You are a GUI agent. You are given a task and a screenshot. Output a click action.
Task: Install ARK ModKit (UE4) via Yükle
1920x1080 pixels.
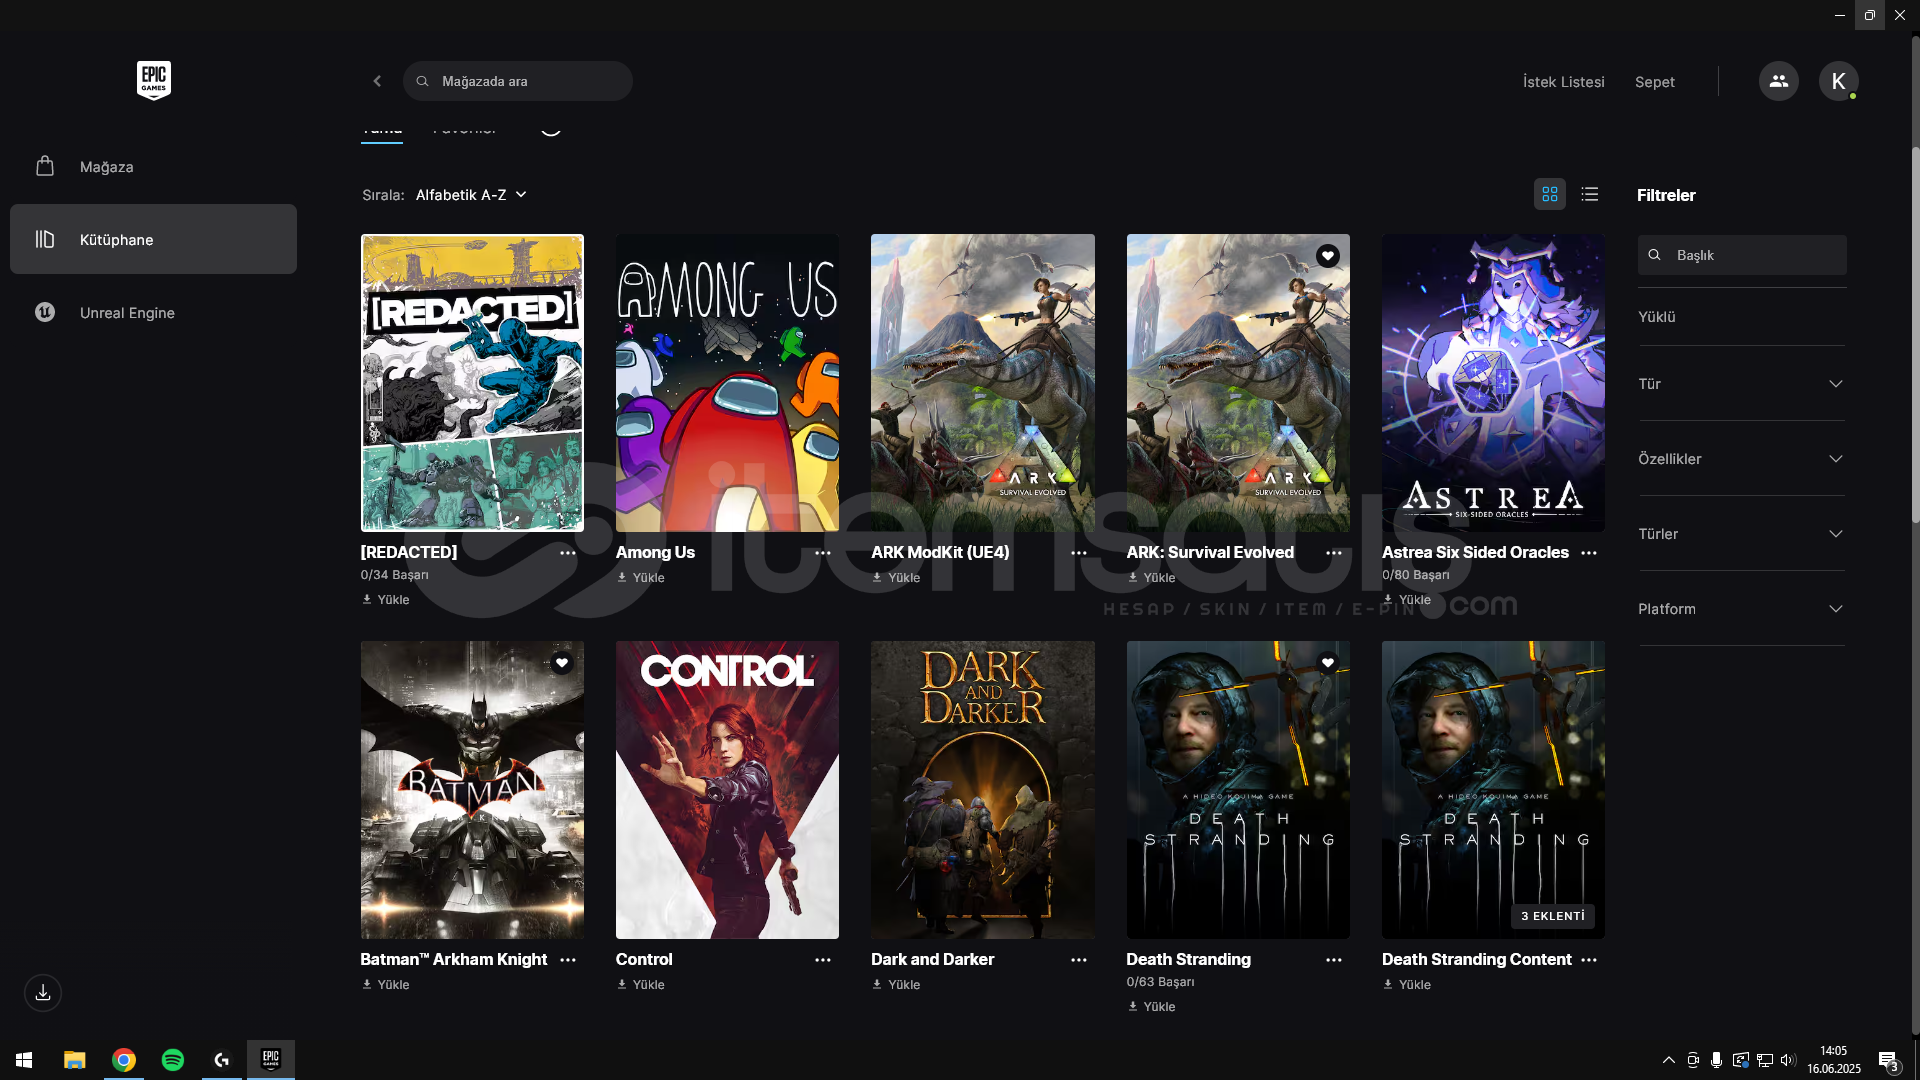coord(896,578)
